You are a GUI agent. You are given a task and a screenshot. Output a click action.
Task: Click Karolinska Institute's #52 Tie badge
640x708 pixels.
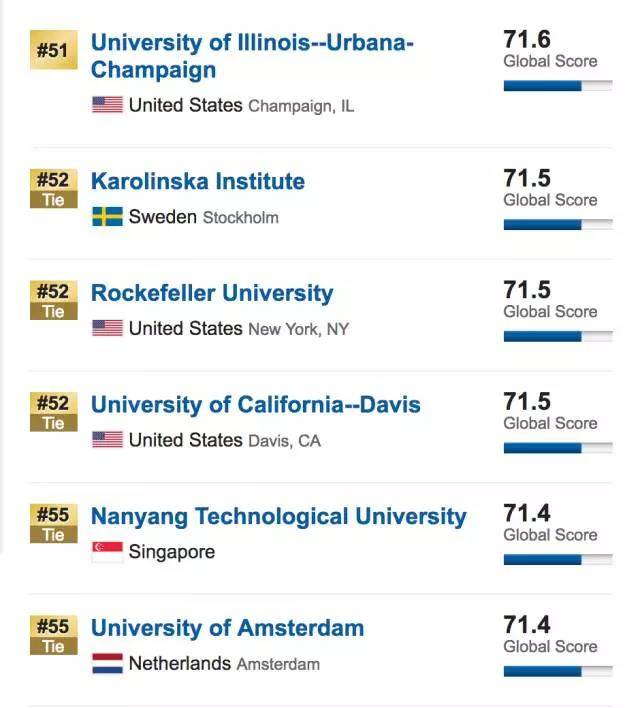click(53, 188)
